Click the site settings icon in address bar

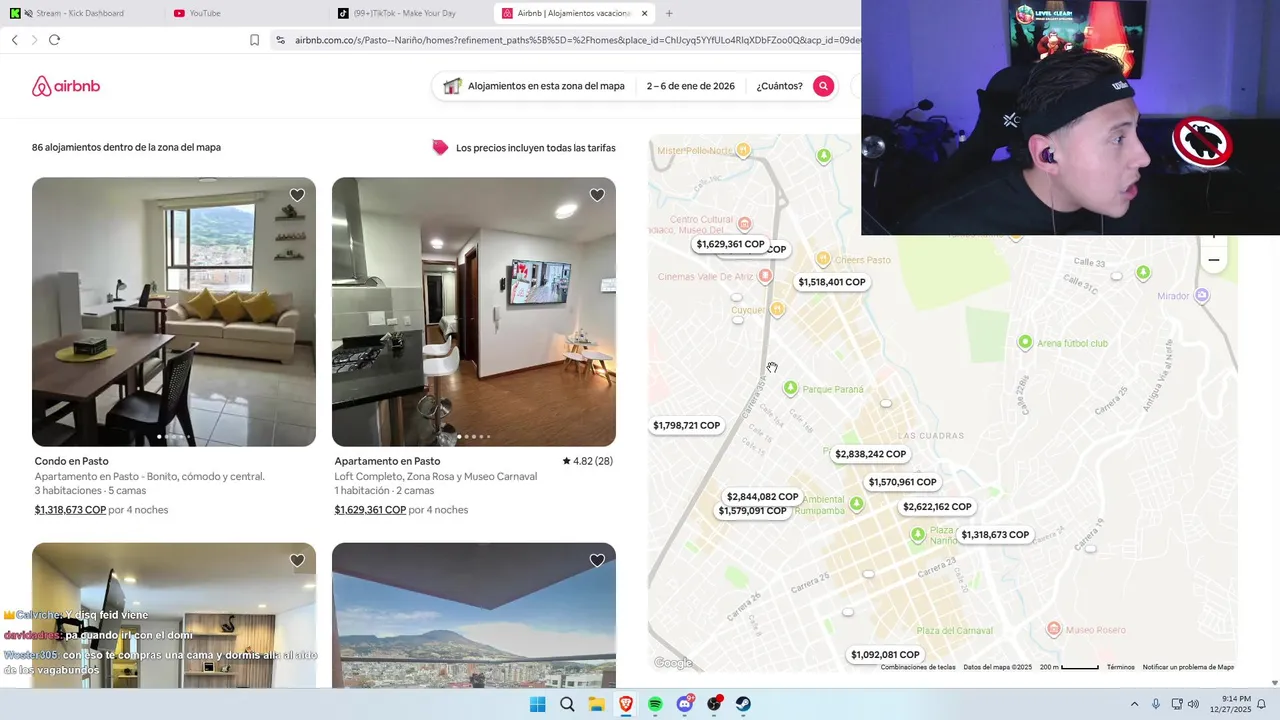click(281, 40)
